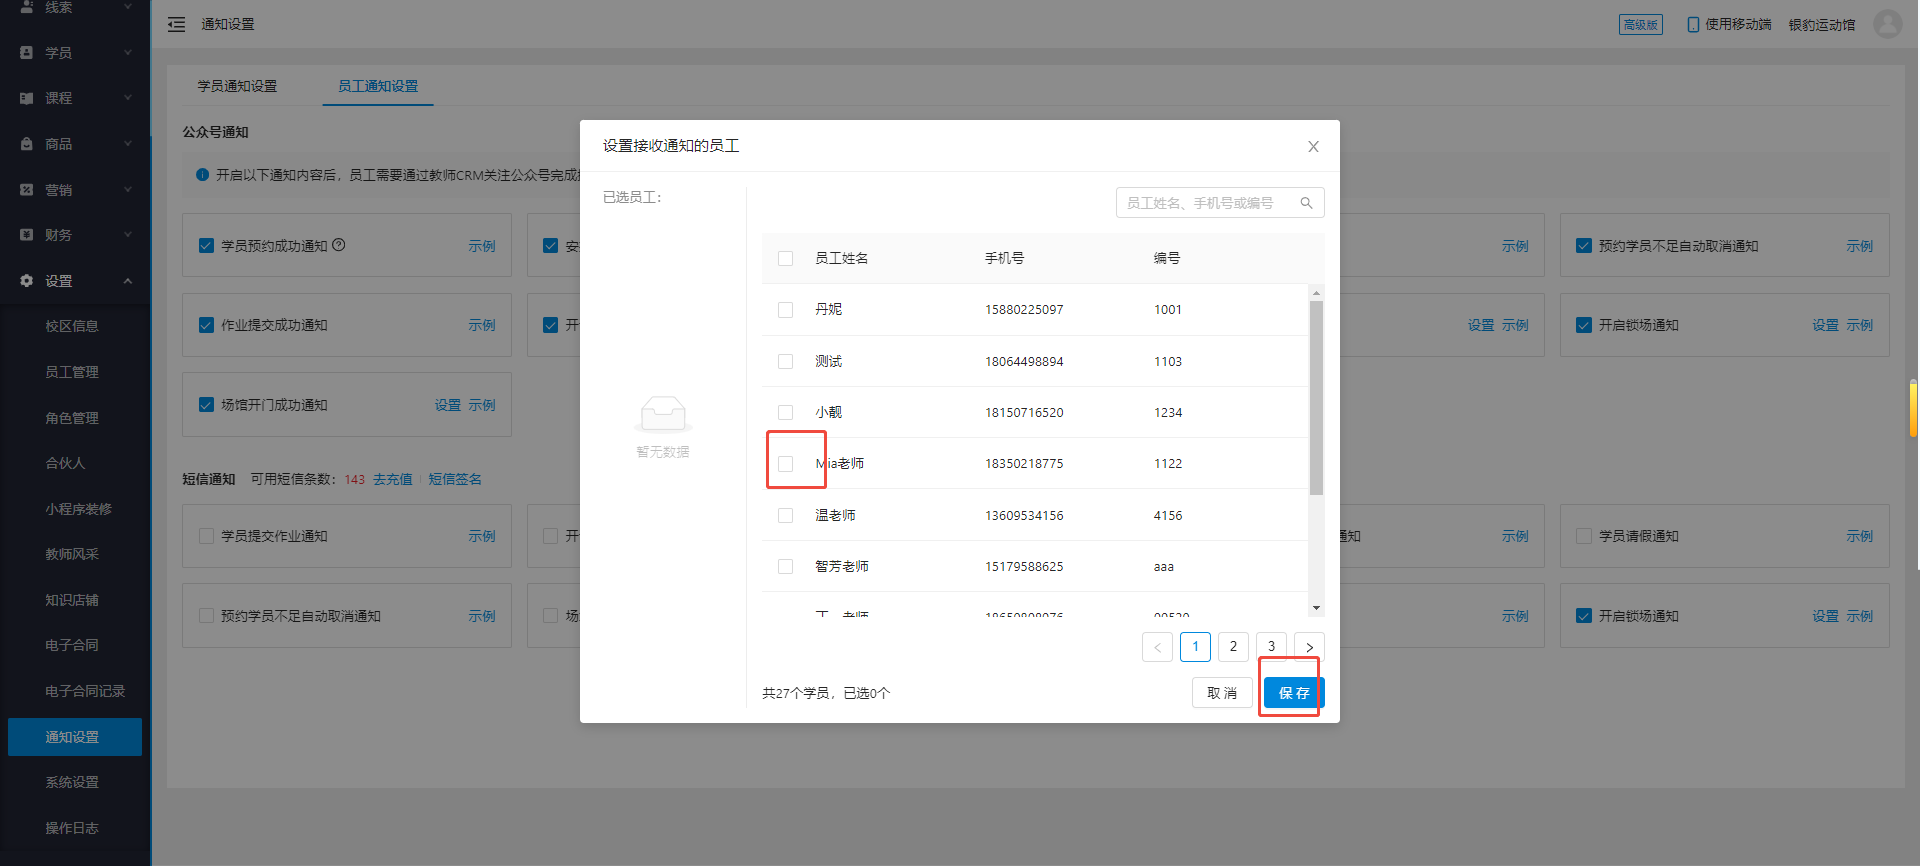Collapse the 设置 sidebar menu chevron
The width and height of the screenshot is (1920, 866).
point(128,281)
